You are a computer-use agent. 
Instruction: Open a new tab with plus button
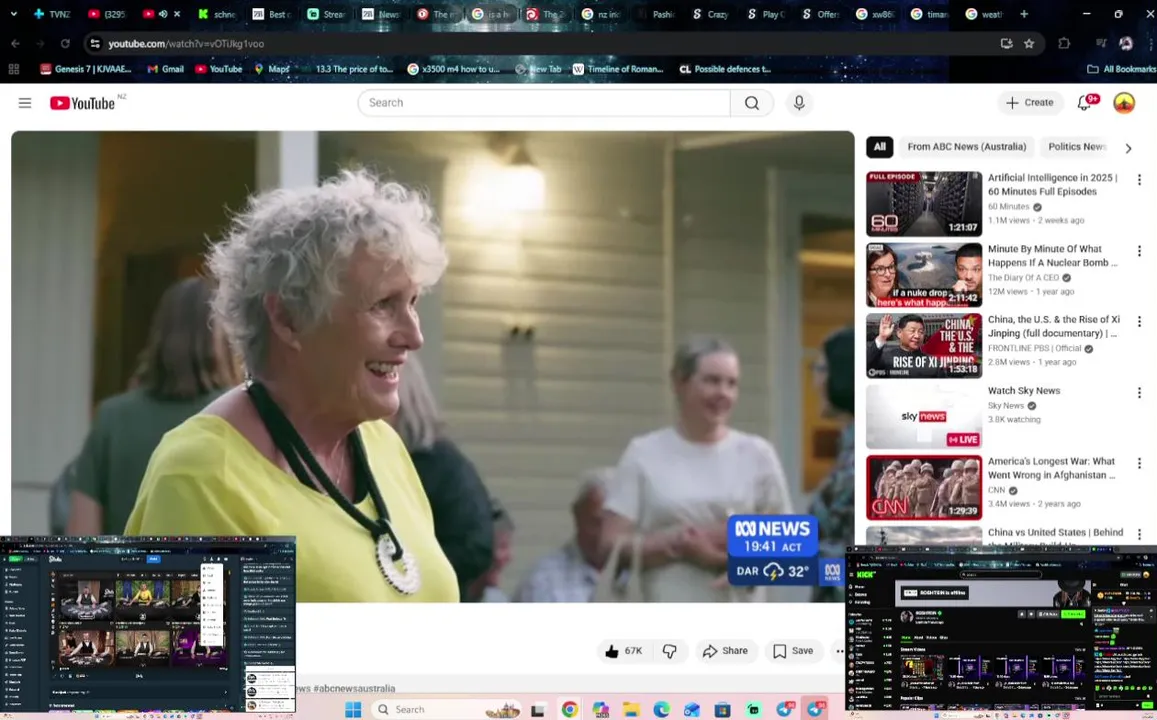click(1023, 14)
